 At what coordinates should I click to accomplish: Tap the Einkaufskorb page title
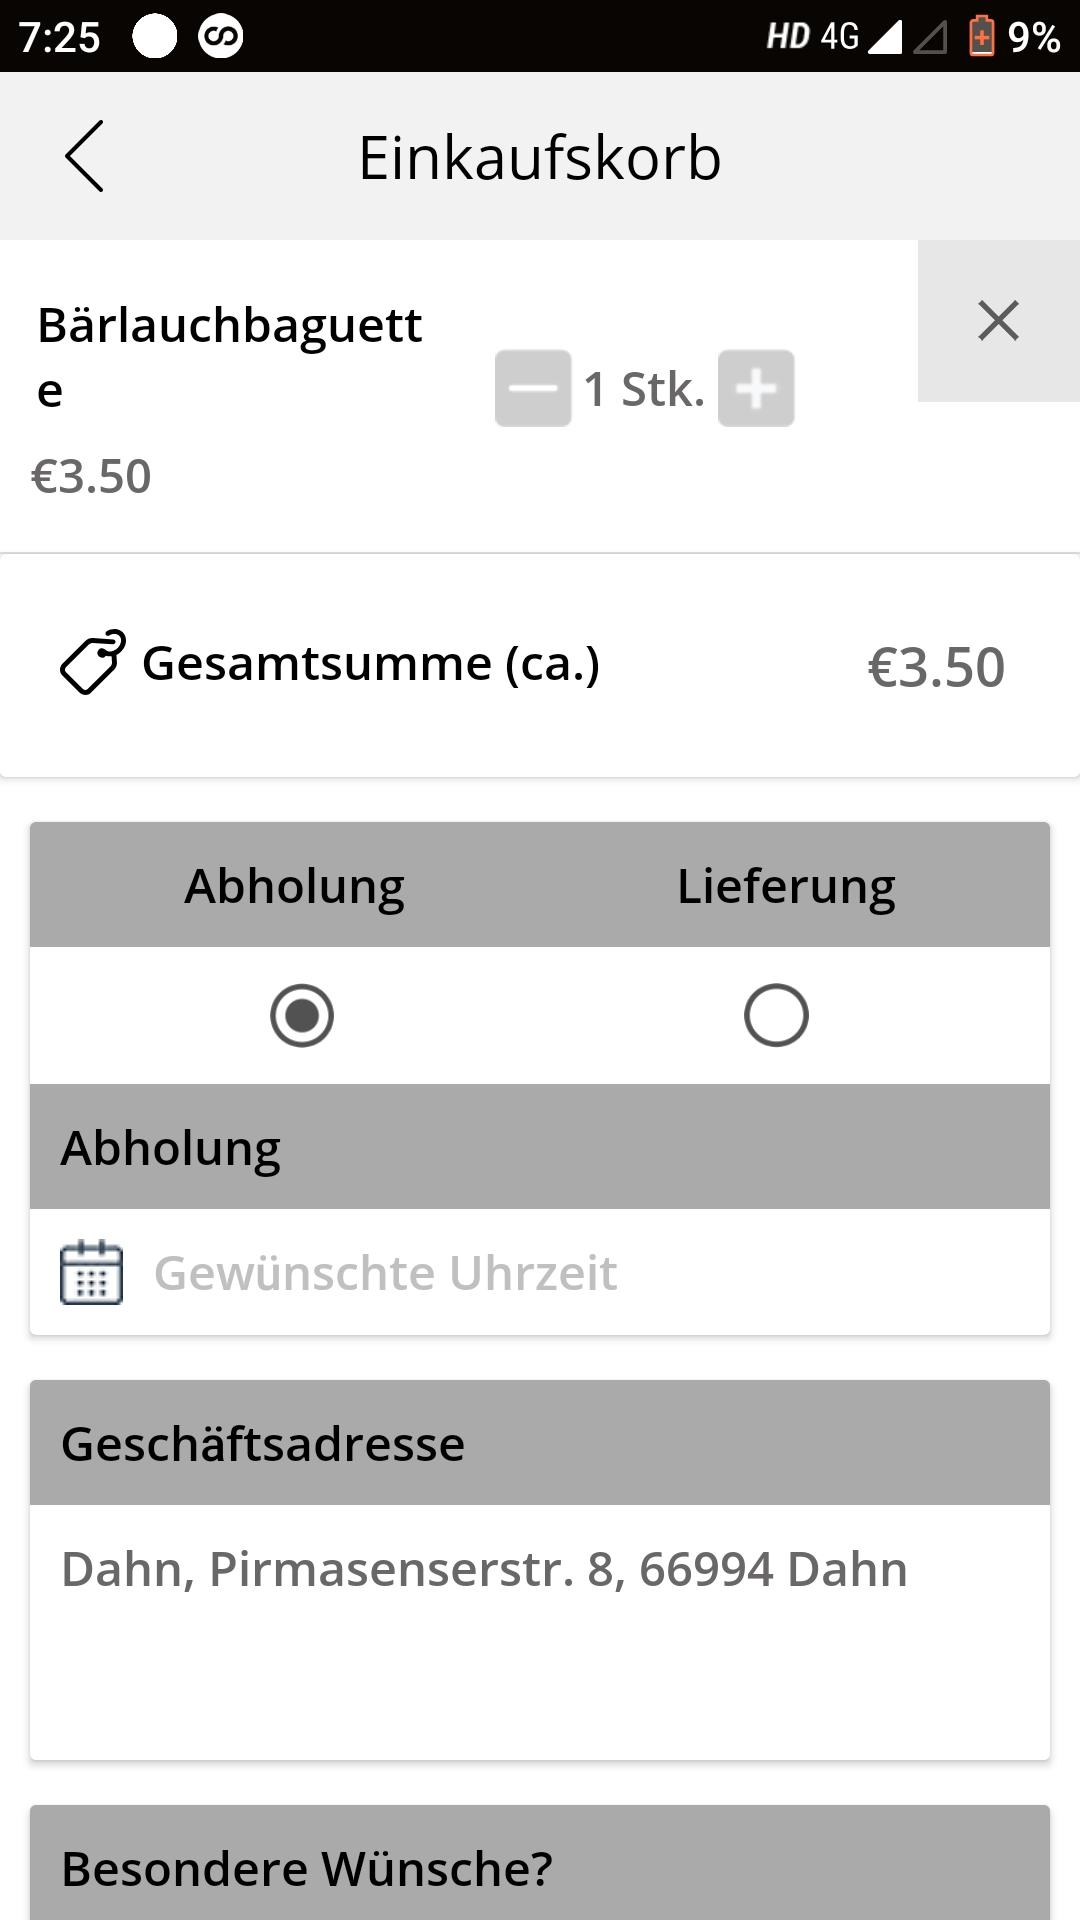(540, 158)
